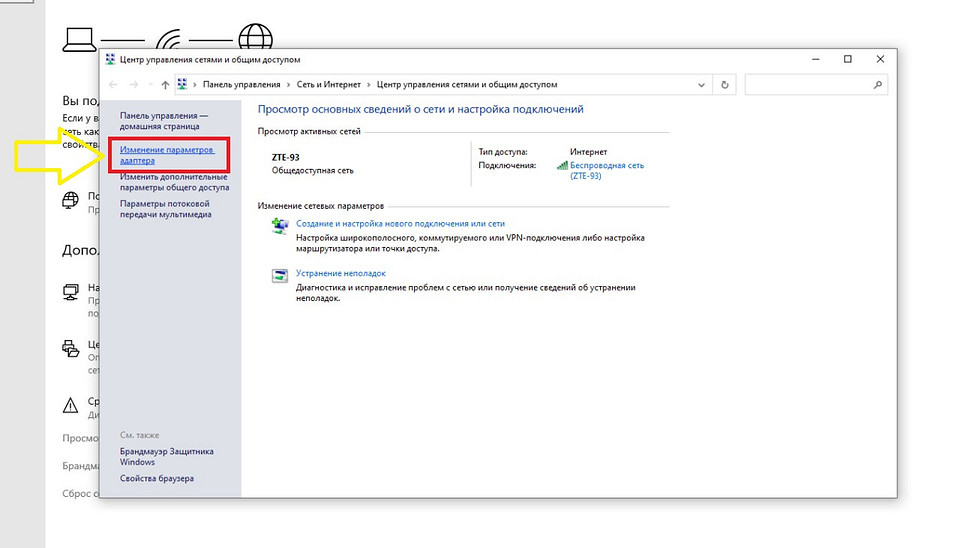Screen dimensions: 960x548
Task: Open Беспроводная сеть (ZTE-93) connection link
Action: 606,170
